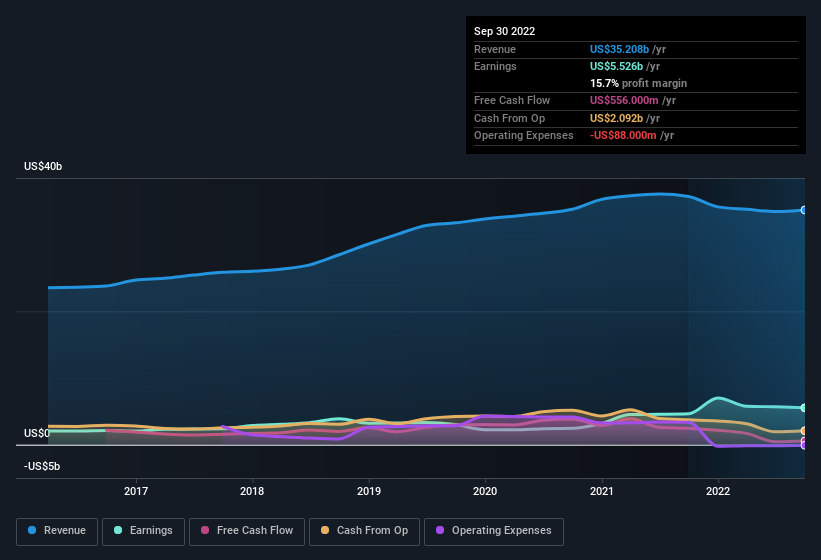Click the 15.7% profit margin text
The width and height of the screenshot is (821, 560).
[x=638, y=83]
